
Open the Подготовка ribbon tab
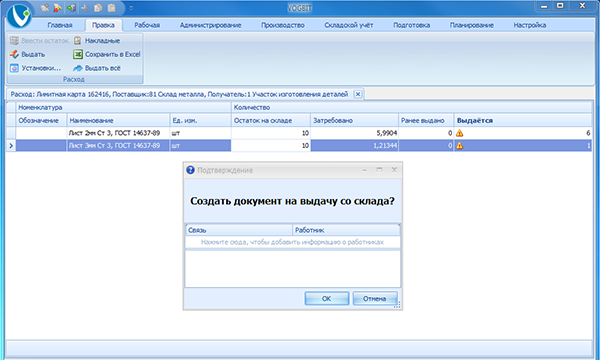pyautogui.click(x=411, y=25)
